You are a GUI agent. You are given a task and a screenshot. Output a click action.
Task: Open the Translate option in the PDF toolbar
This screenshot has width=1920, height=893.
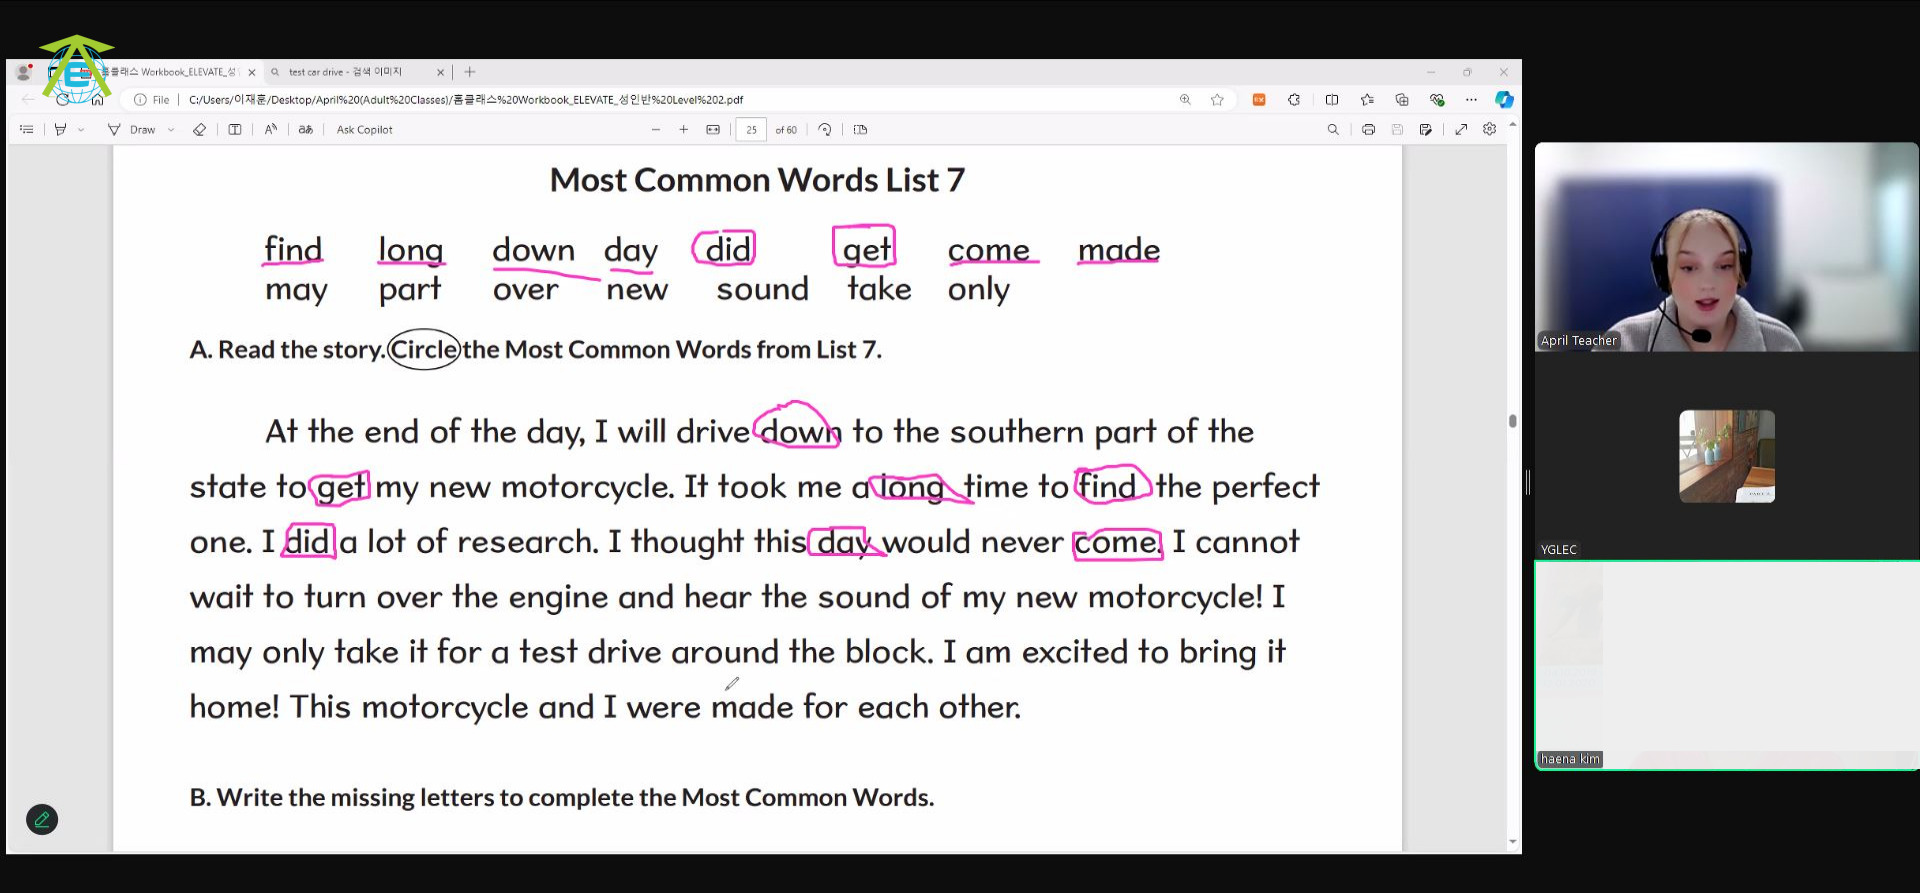(306, 130)
